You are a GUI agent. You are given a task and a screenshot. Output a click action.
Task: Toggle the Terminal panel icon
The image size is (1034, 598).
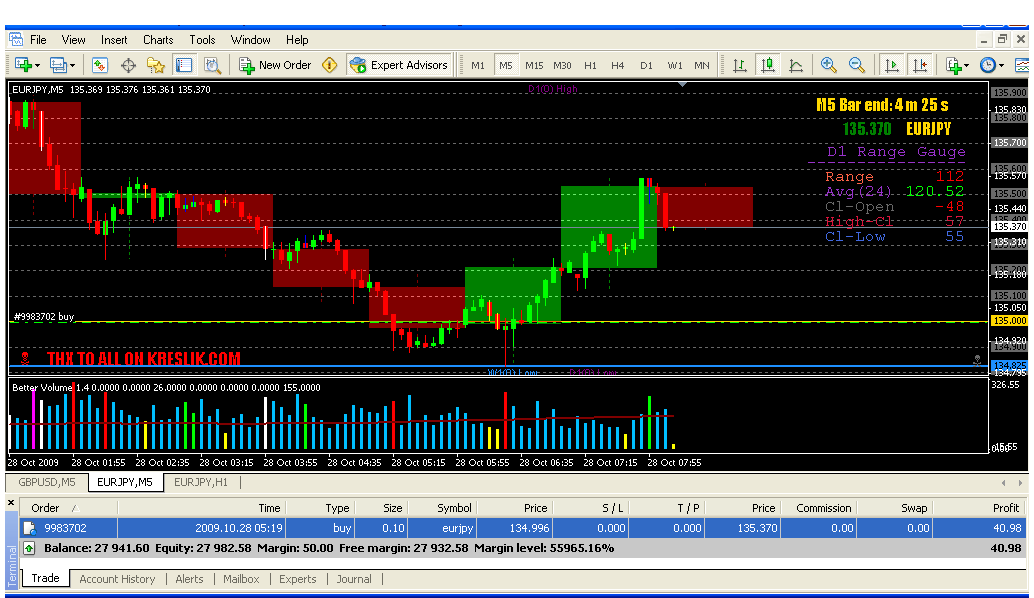point(184,65)
